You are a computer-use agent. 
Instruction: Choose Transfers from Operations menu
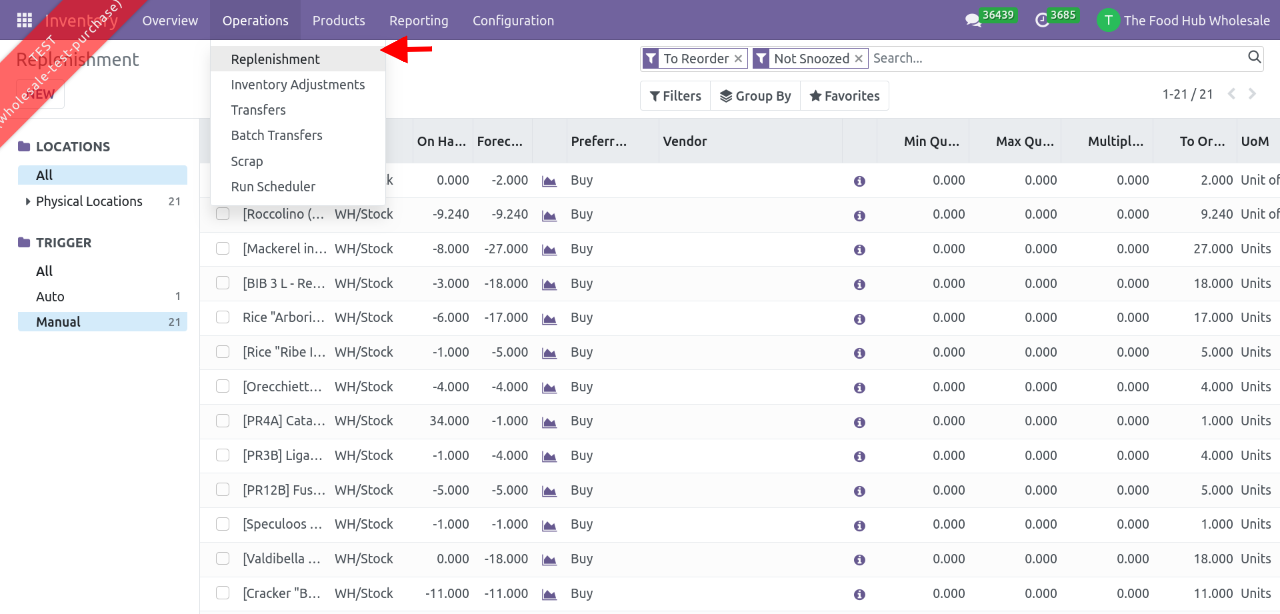point(298,110)
